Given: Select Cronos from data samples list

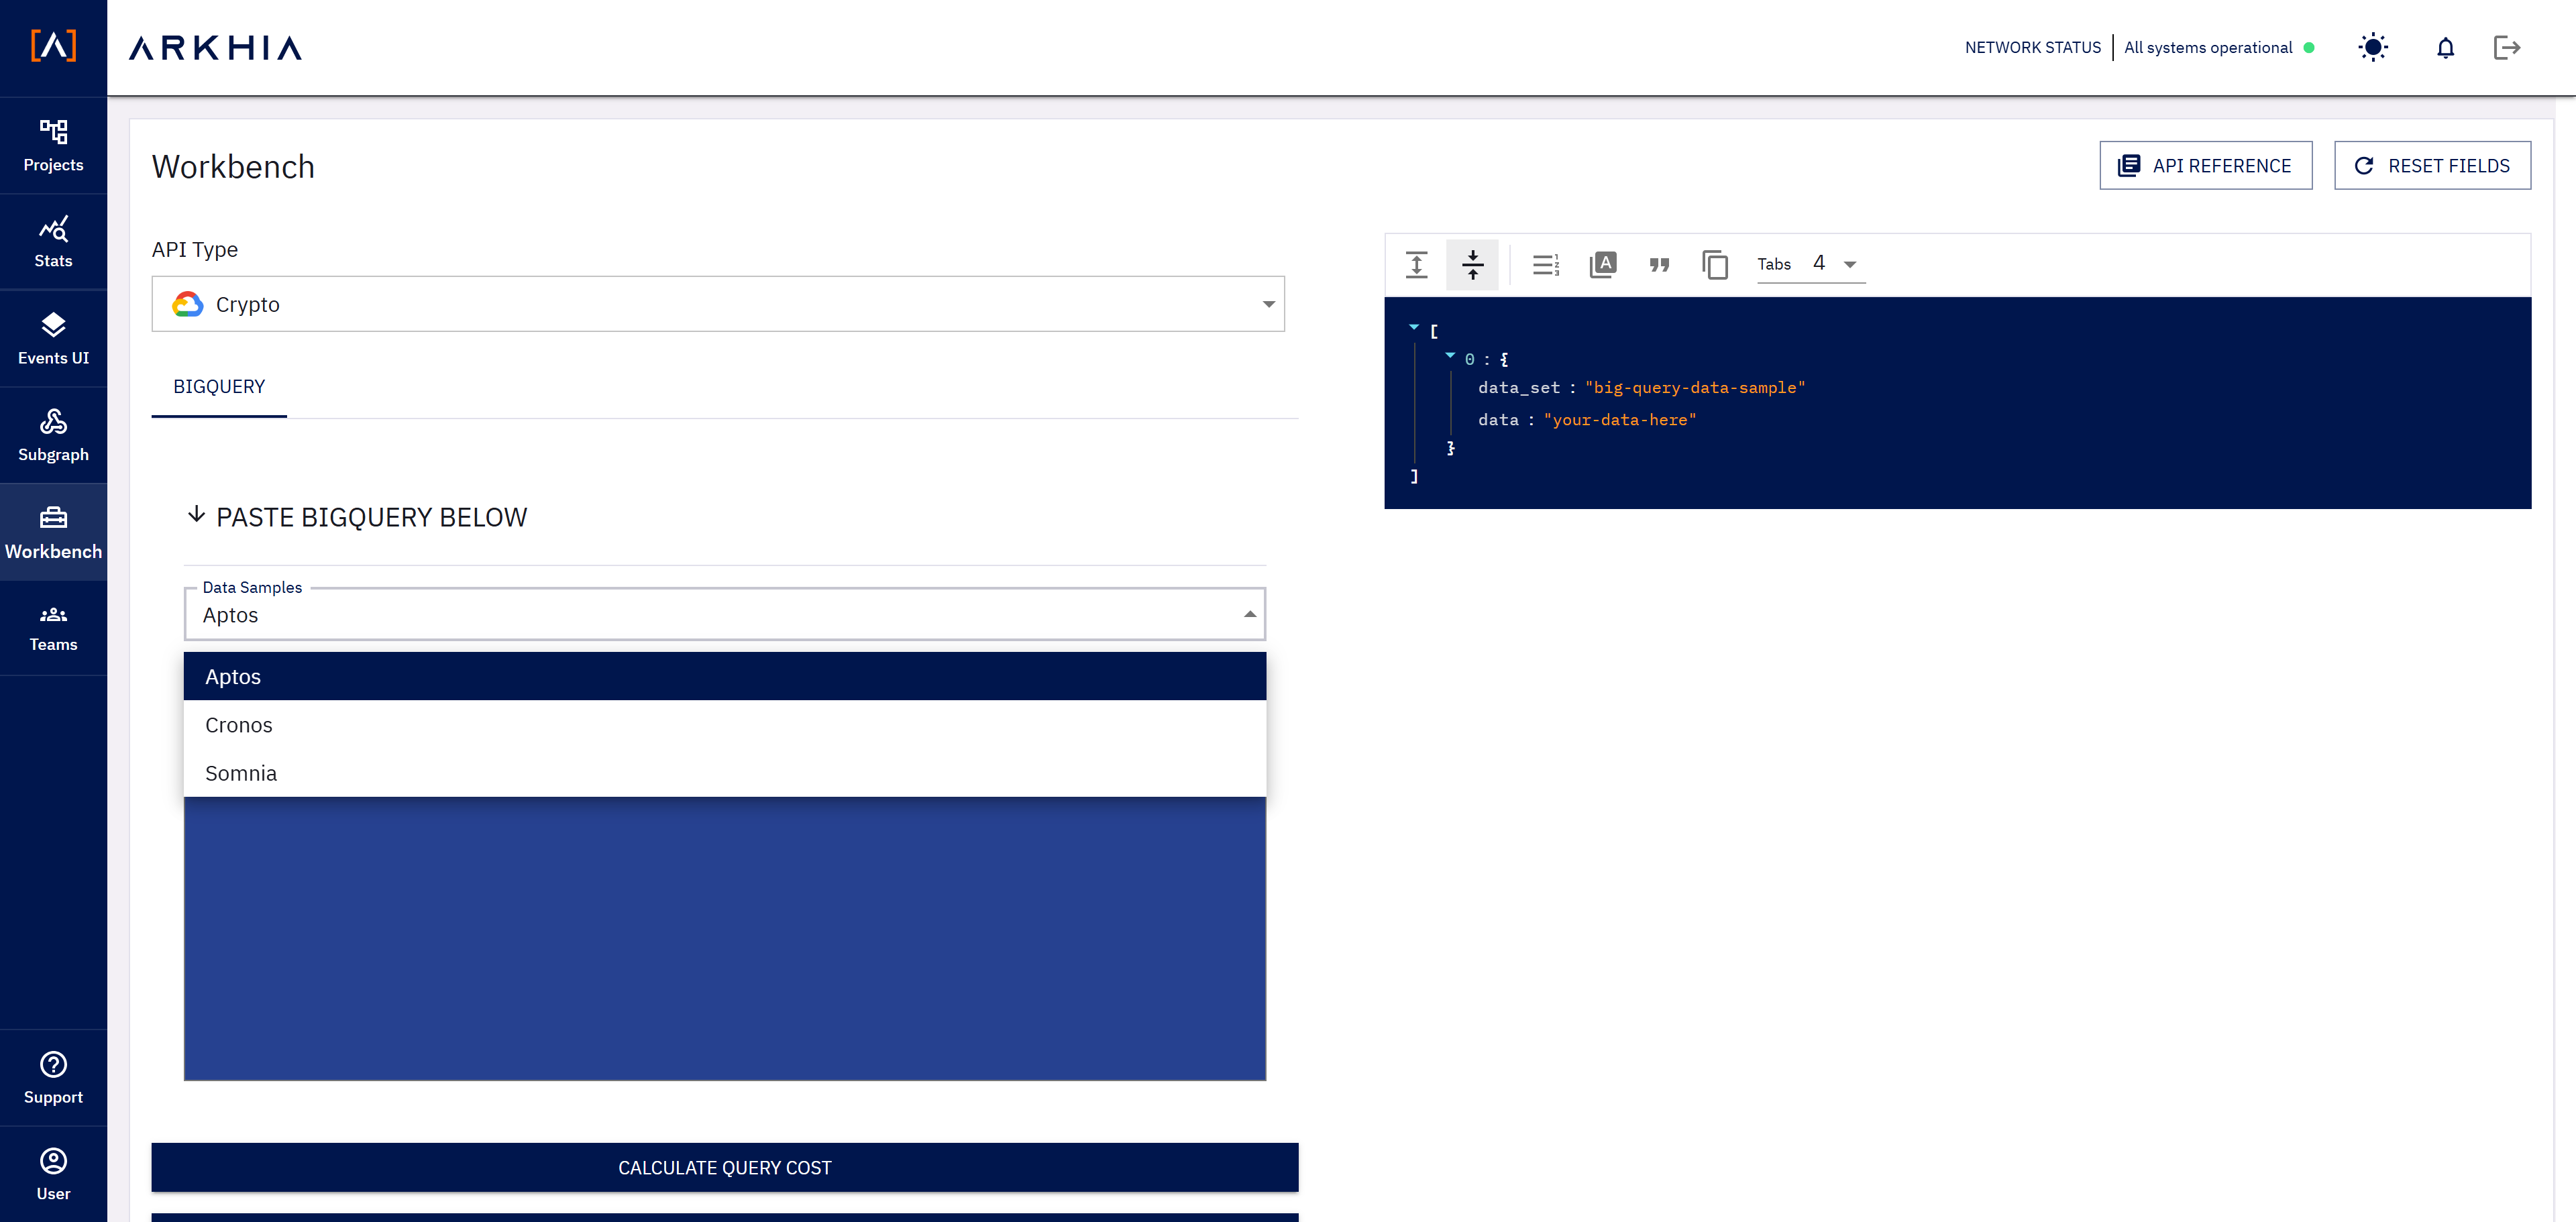Looking at the screenshot, I should coord(724,725).
